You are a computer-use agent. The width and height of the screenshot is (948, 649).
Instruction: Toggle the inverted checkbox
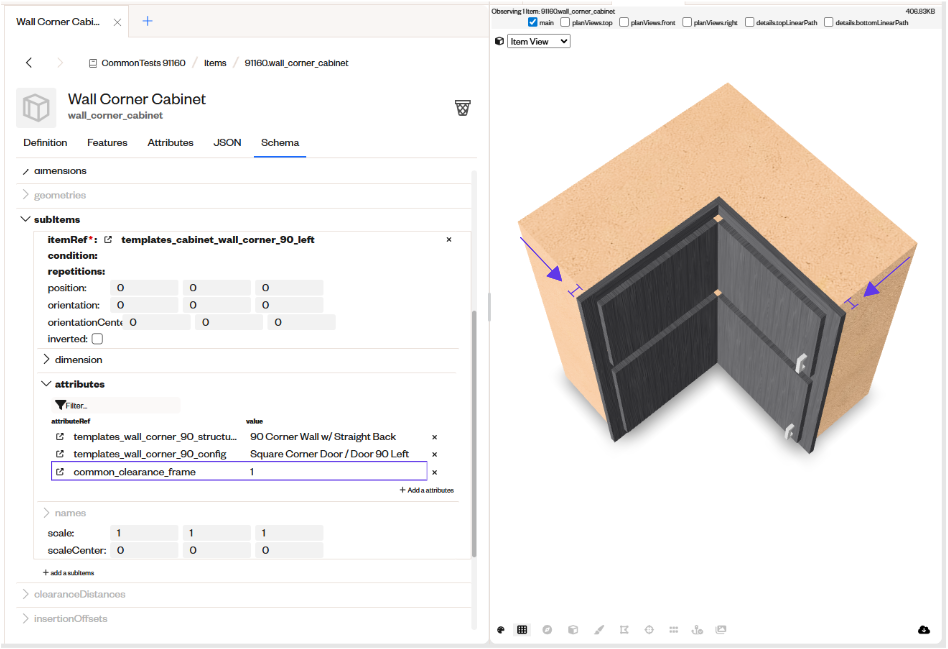pos(97,339)
